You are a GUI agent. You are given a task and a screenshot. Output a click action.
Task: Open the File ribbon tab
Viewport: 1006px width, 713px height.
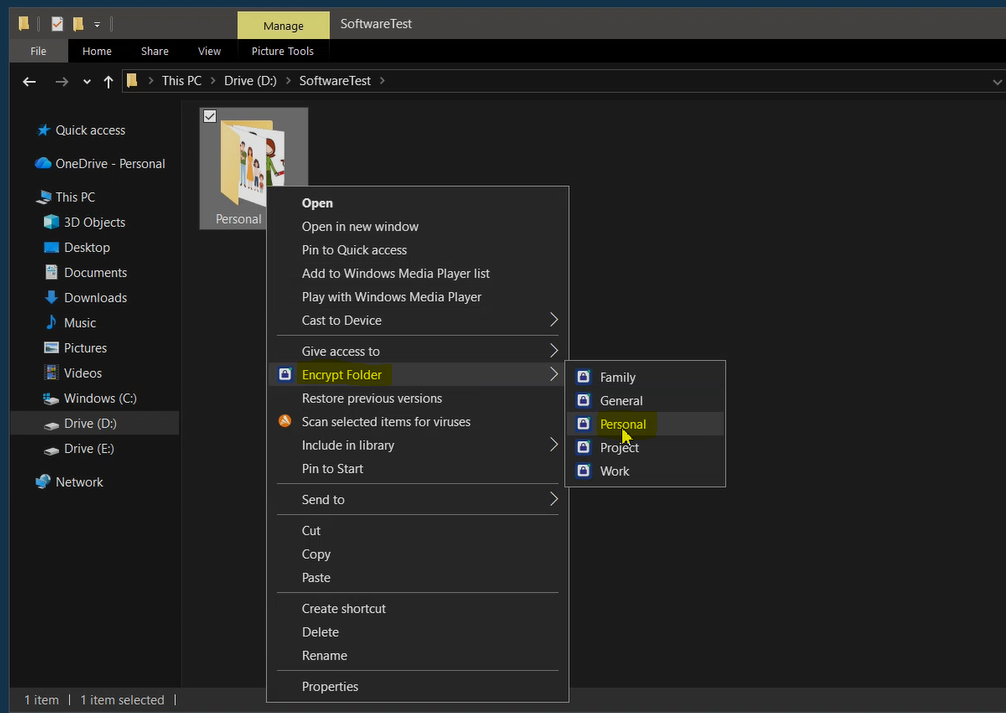pyautogui.click(x=38, y=51)
